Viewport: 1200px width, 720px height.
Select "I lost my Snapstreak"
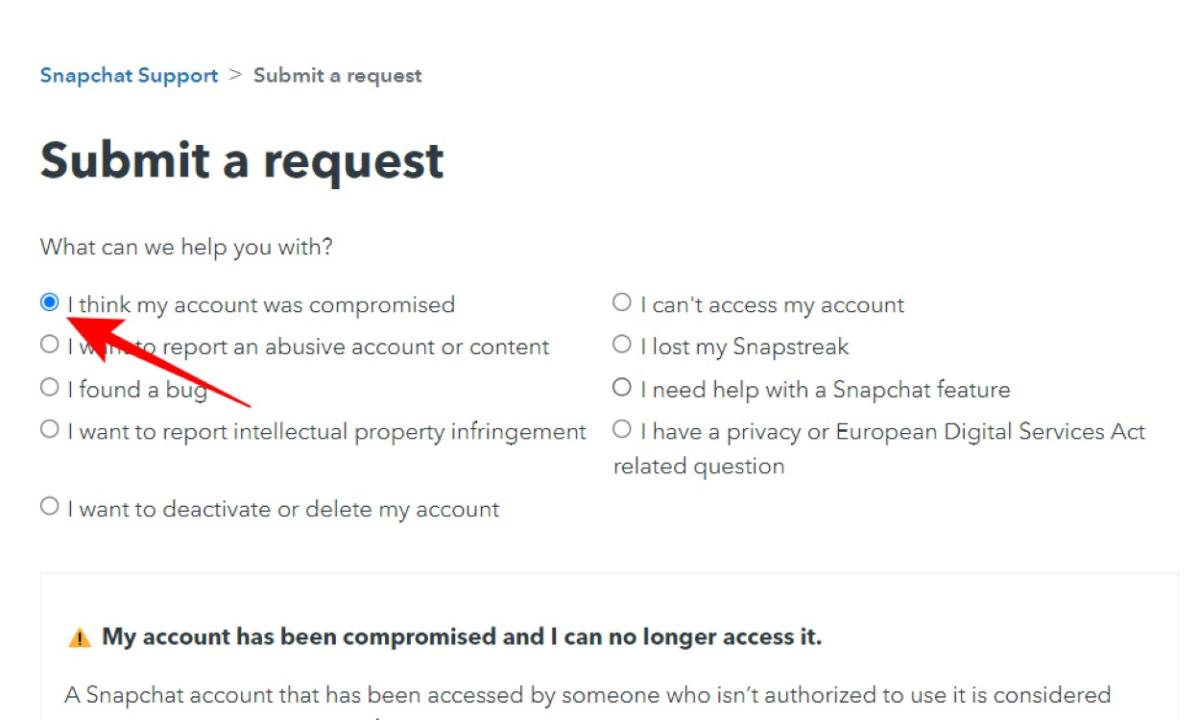coord(621,346)
